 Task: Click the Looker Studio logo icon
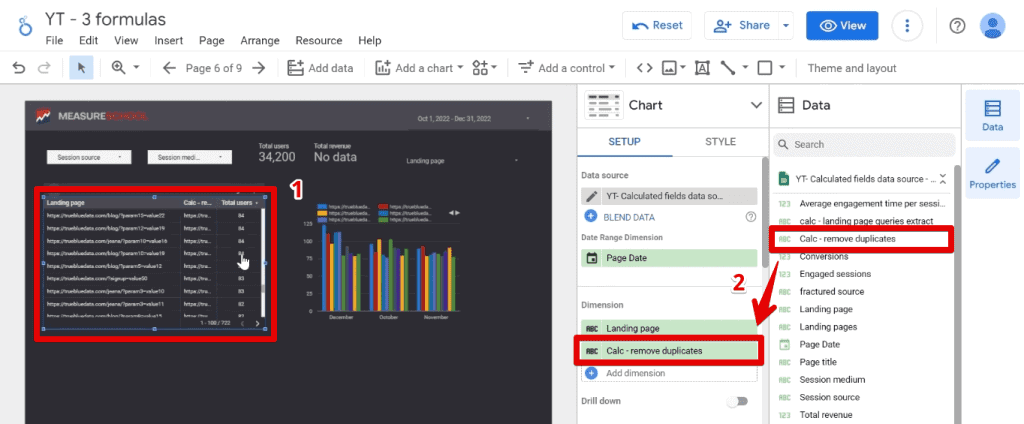pyautogui.click(x=25, y=26)
